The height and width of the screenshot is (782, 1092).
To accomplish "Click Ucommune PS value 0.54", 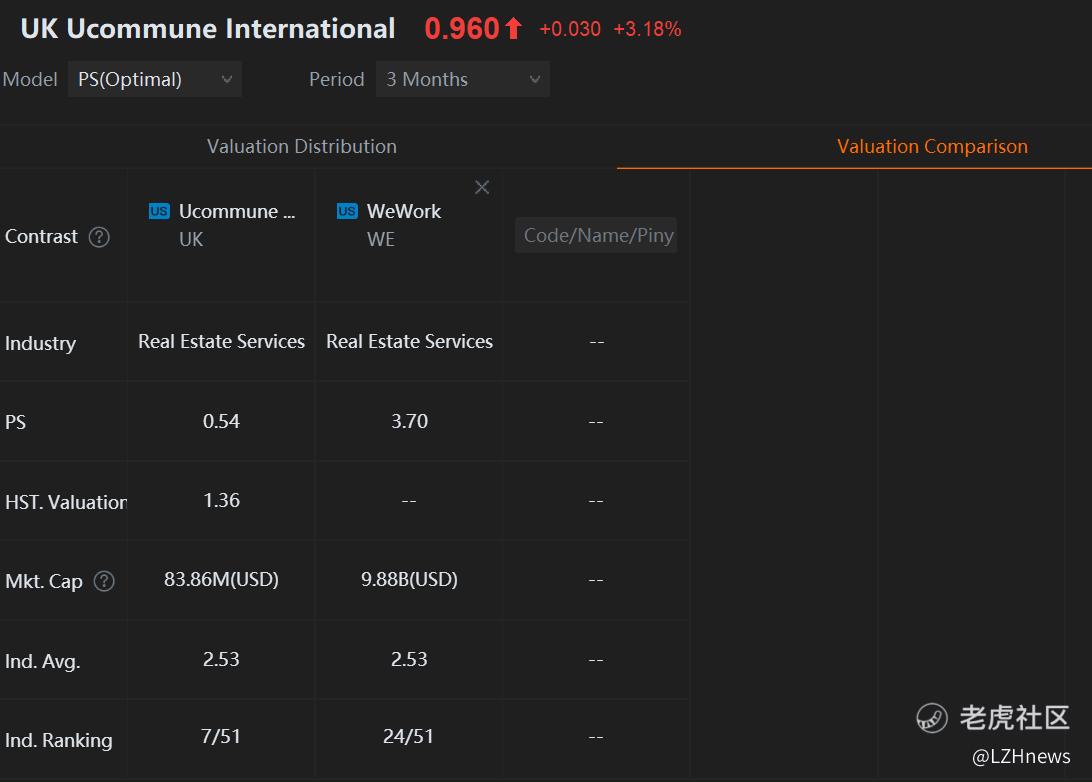I will click(221, 421).
